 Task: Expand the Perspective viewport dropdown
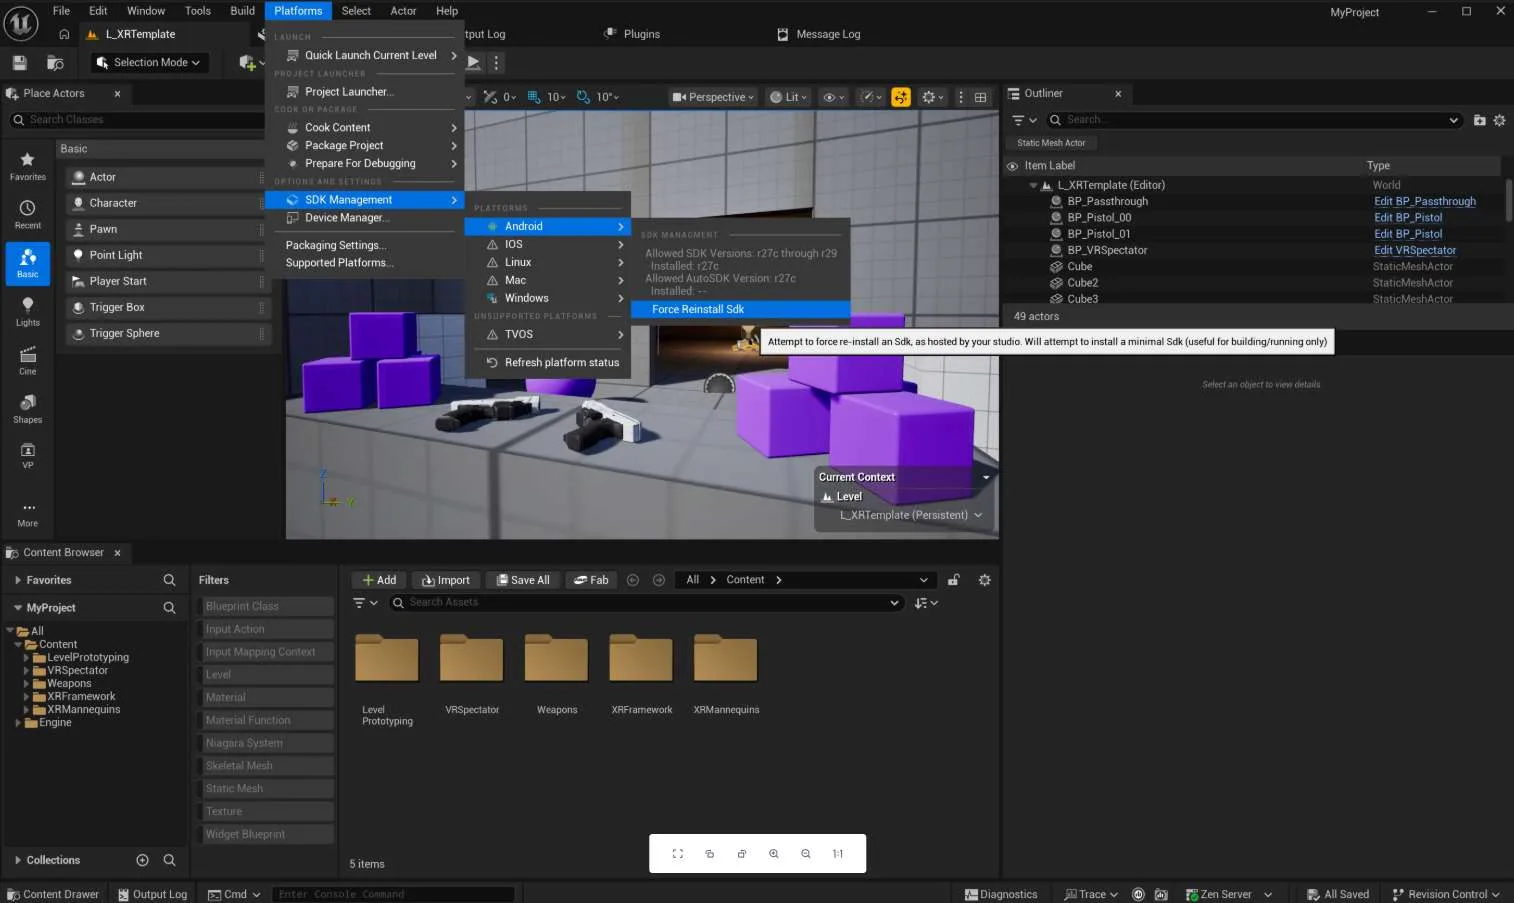(x=713, y=97)
